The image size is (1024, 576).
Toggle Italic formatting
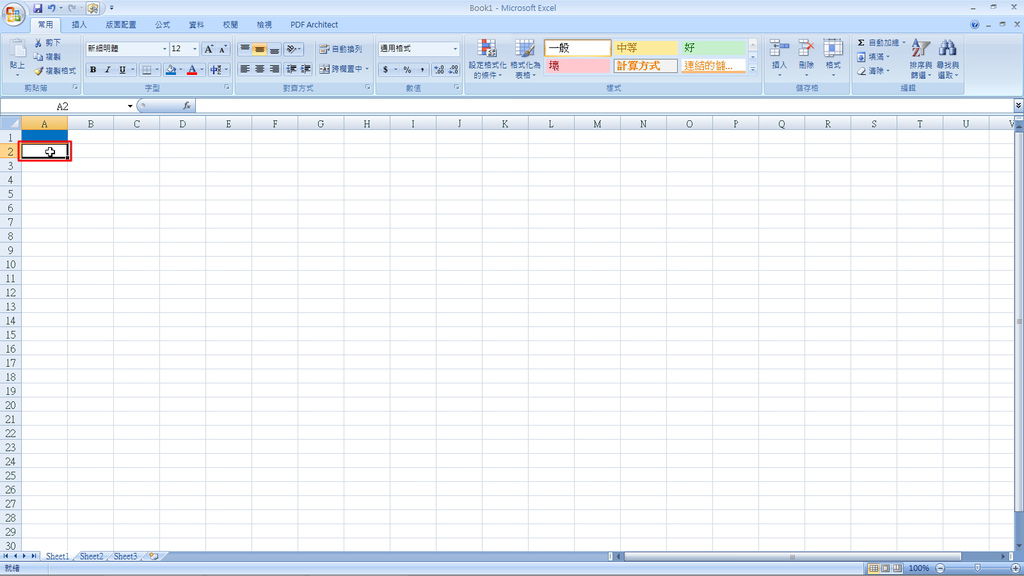107,69
